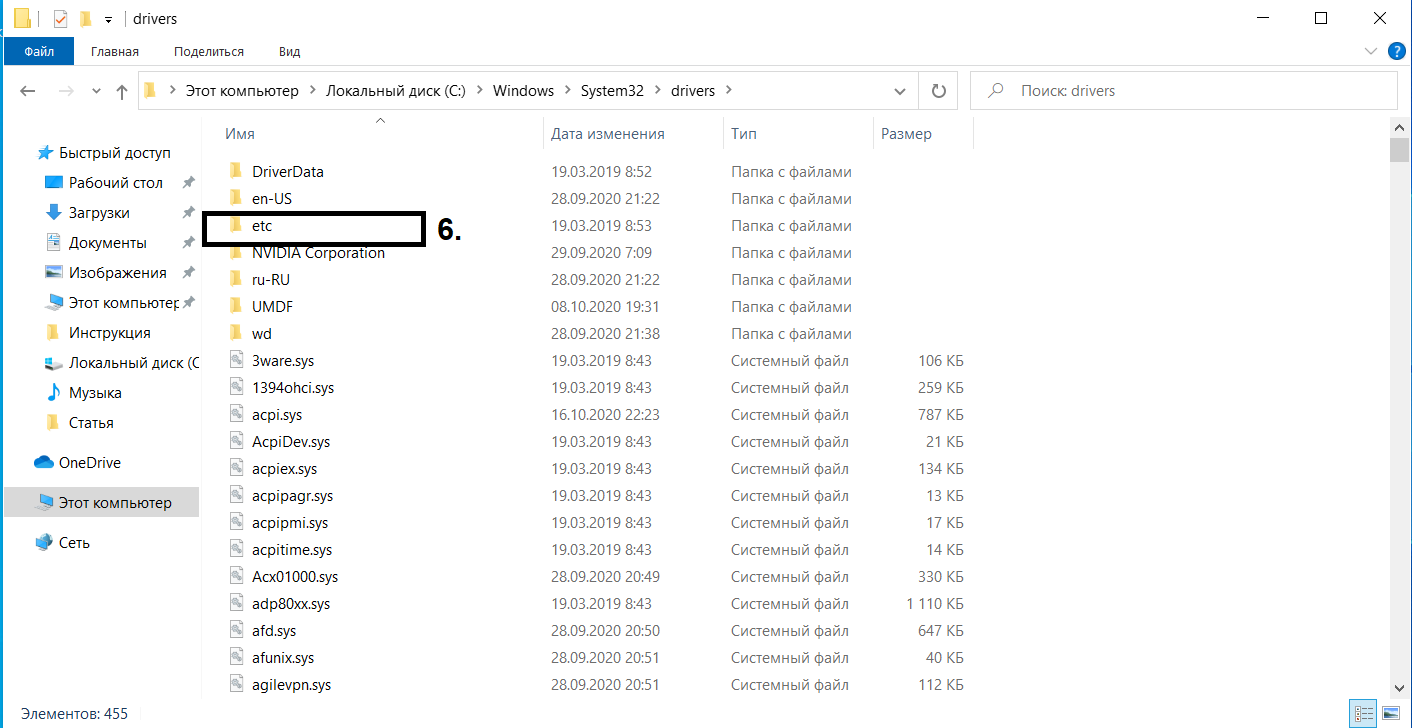Click the Properties quick access toolbar icon

[x=60, y=18]
